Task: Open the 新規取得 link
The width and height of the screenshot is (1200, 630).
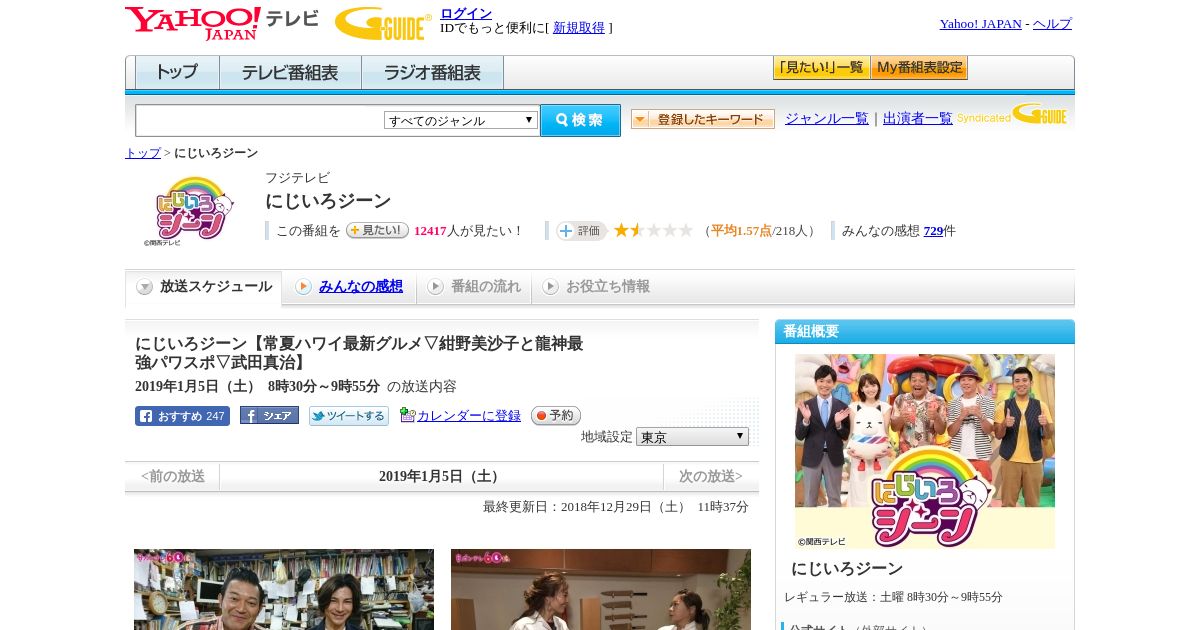Action: coord(579,28)
